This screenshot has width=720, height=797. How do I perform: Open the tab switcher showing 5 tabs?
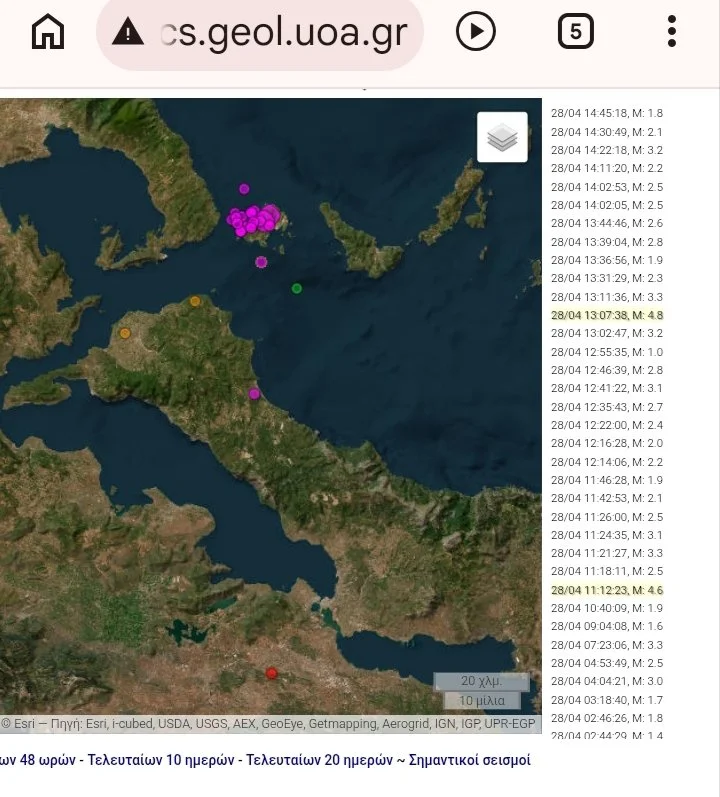point(576,32)
